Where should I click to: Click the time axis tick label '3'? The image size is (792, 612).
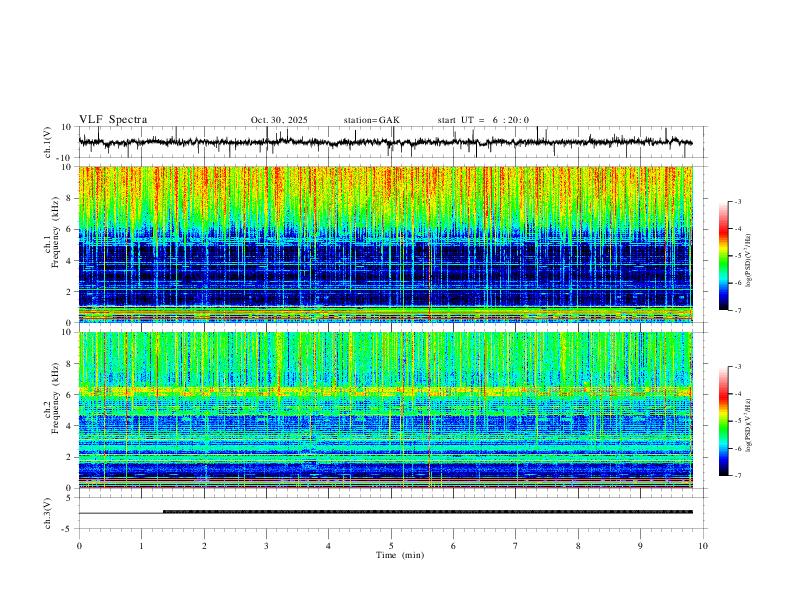click(x=266, y=546)
